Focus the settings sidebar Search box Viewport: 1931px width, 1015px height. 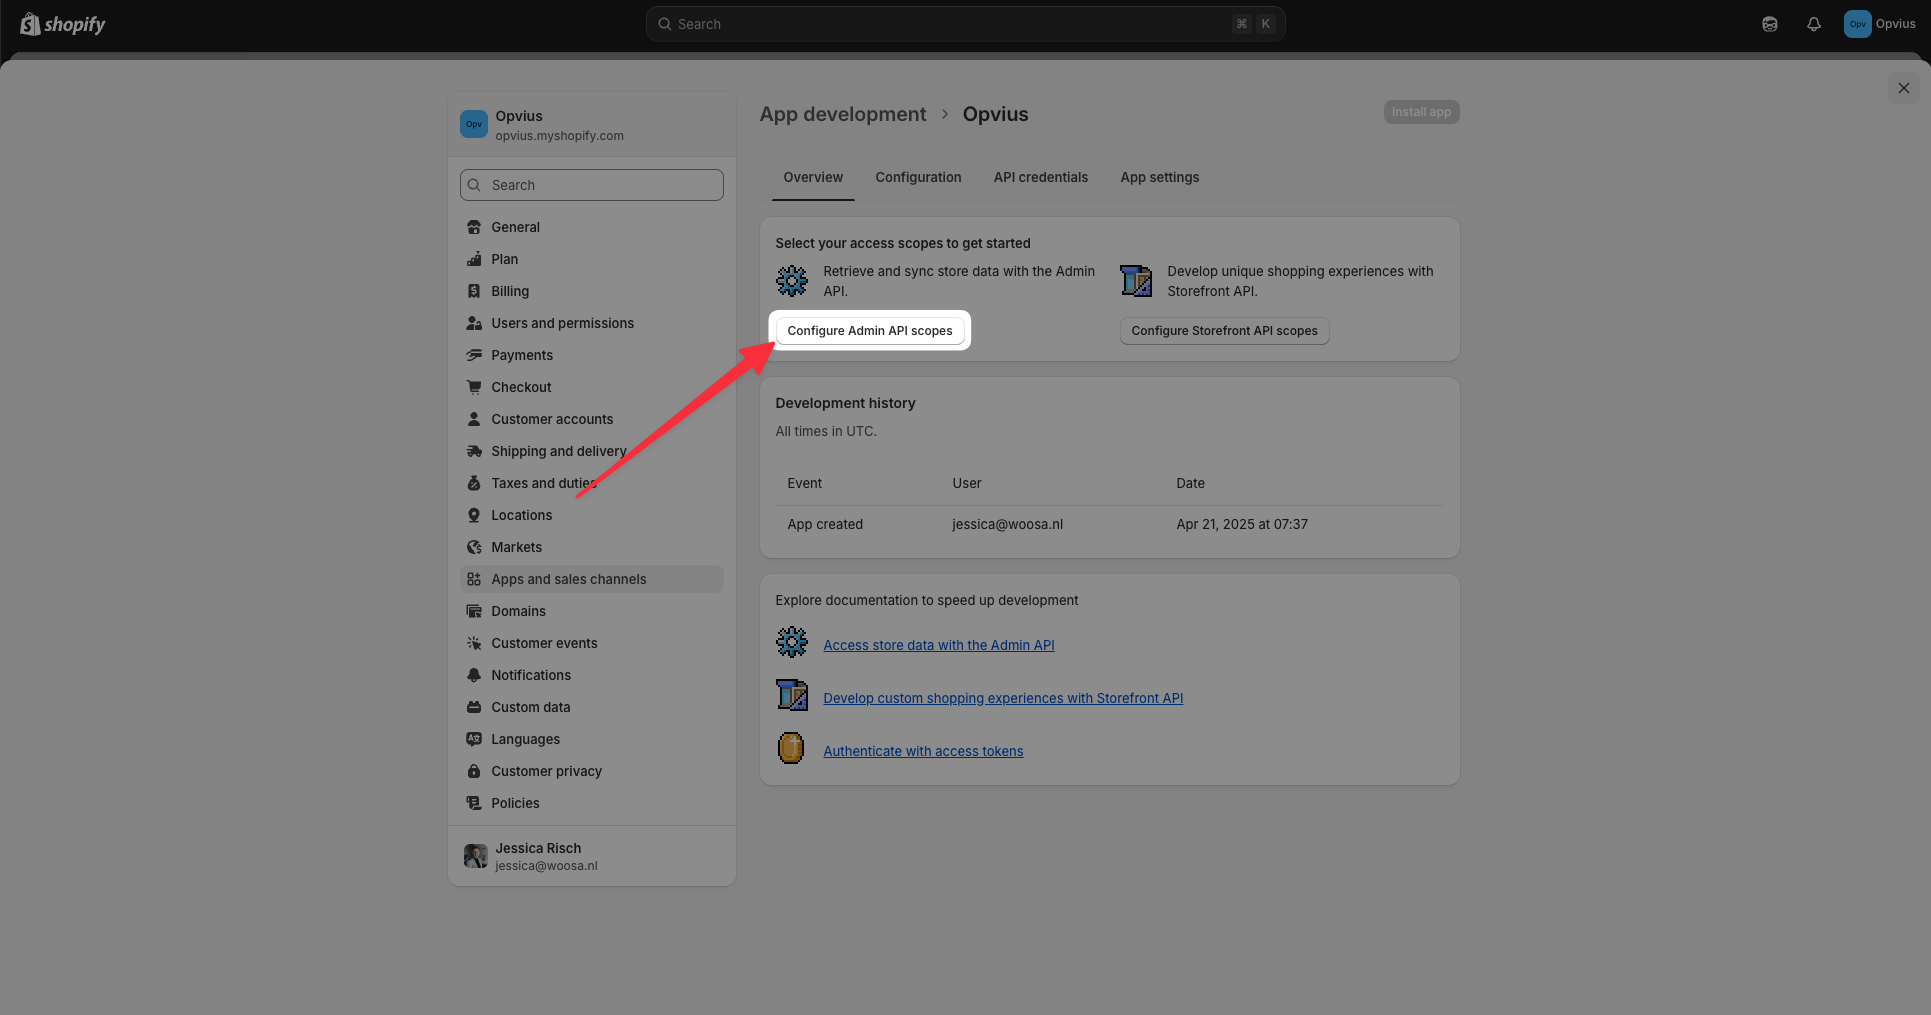click(592, 185)
